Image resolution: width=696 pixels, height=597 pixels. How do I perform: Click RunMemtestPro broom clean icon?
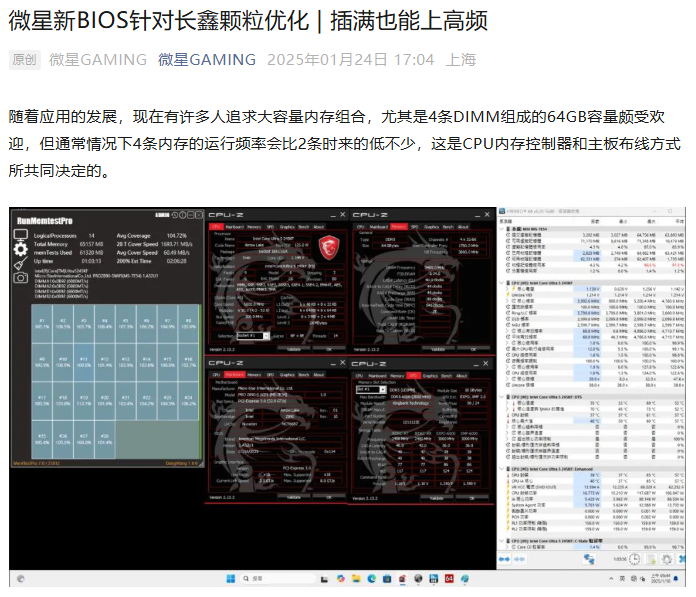21,264
